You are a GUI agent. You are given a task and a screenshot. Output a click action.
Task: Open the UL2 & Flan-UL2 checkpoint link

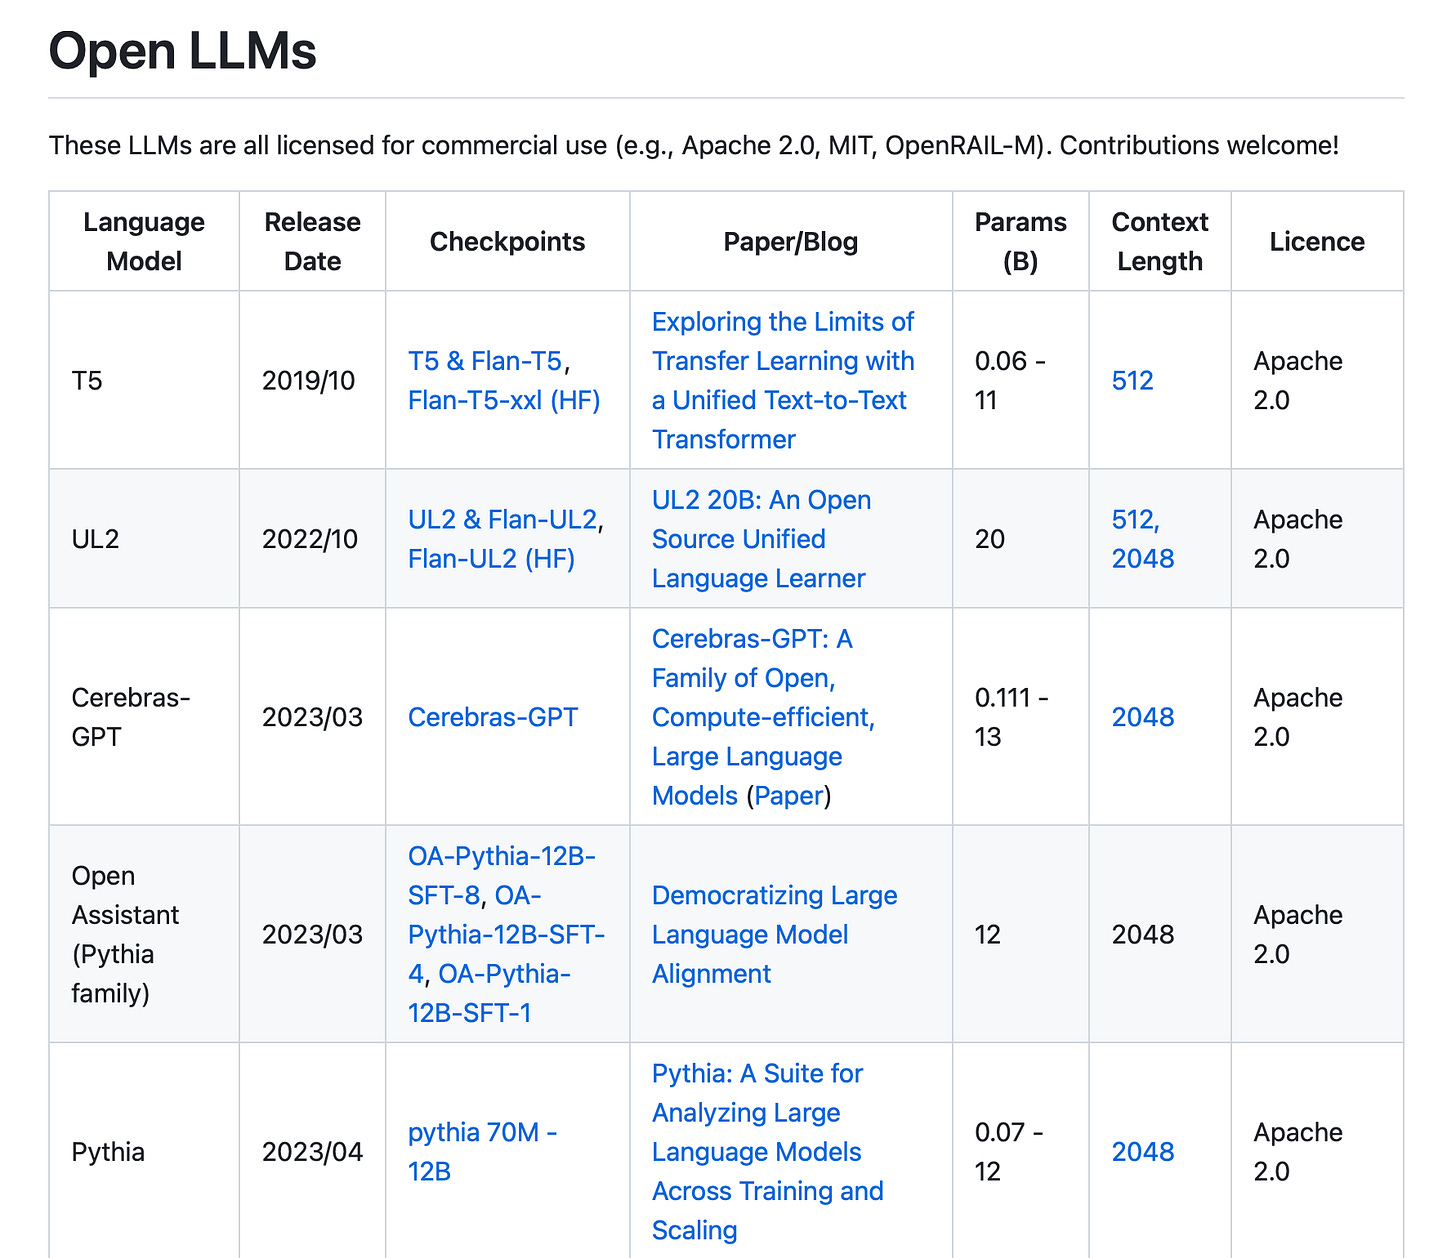502,520
